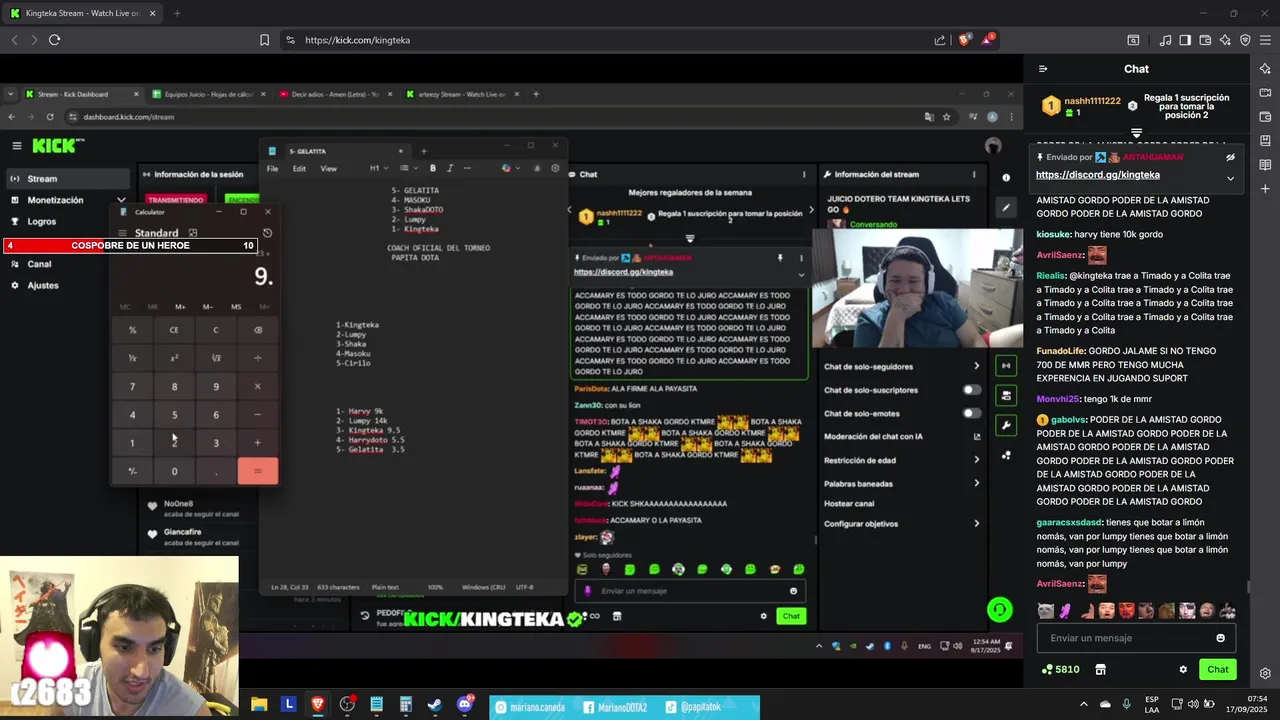Open Discord from the taskbar

coord(464,704)
